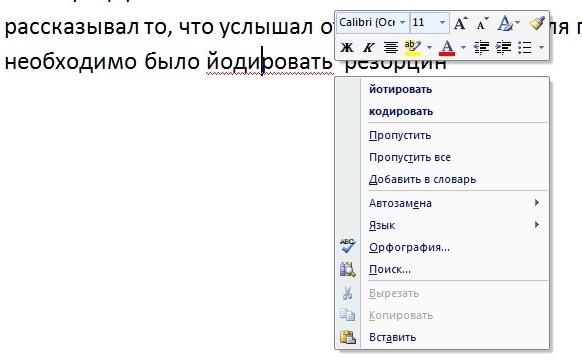Click the misspelled word йодировать
Viewport: 582px width, 364px height.
[270, 61]
